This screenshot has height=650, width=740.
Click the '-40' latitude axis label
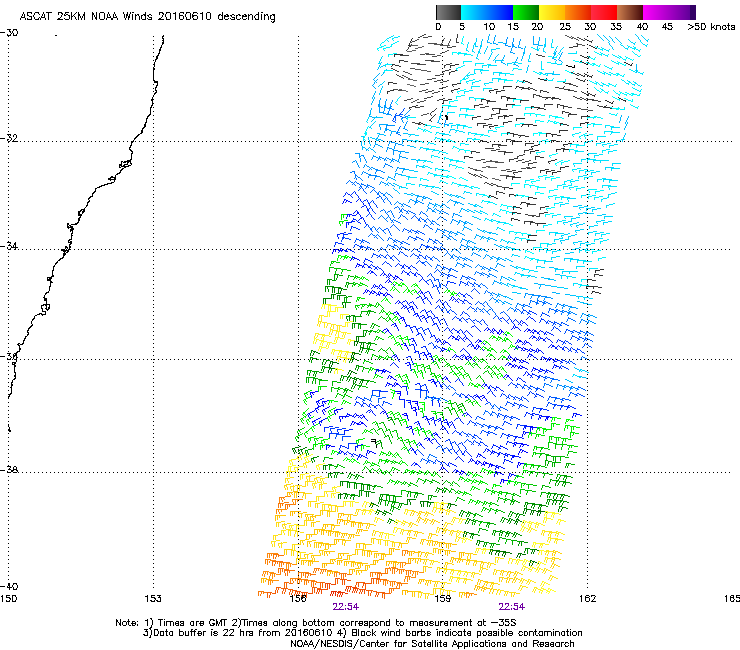tap(9, 586)
